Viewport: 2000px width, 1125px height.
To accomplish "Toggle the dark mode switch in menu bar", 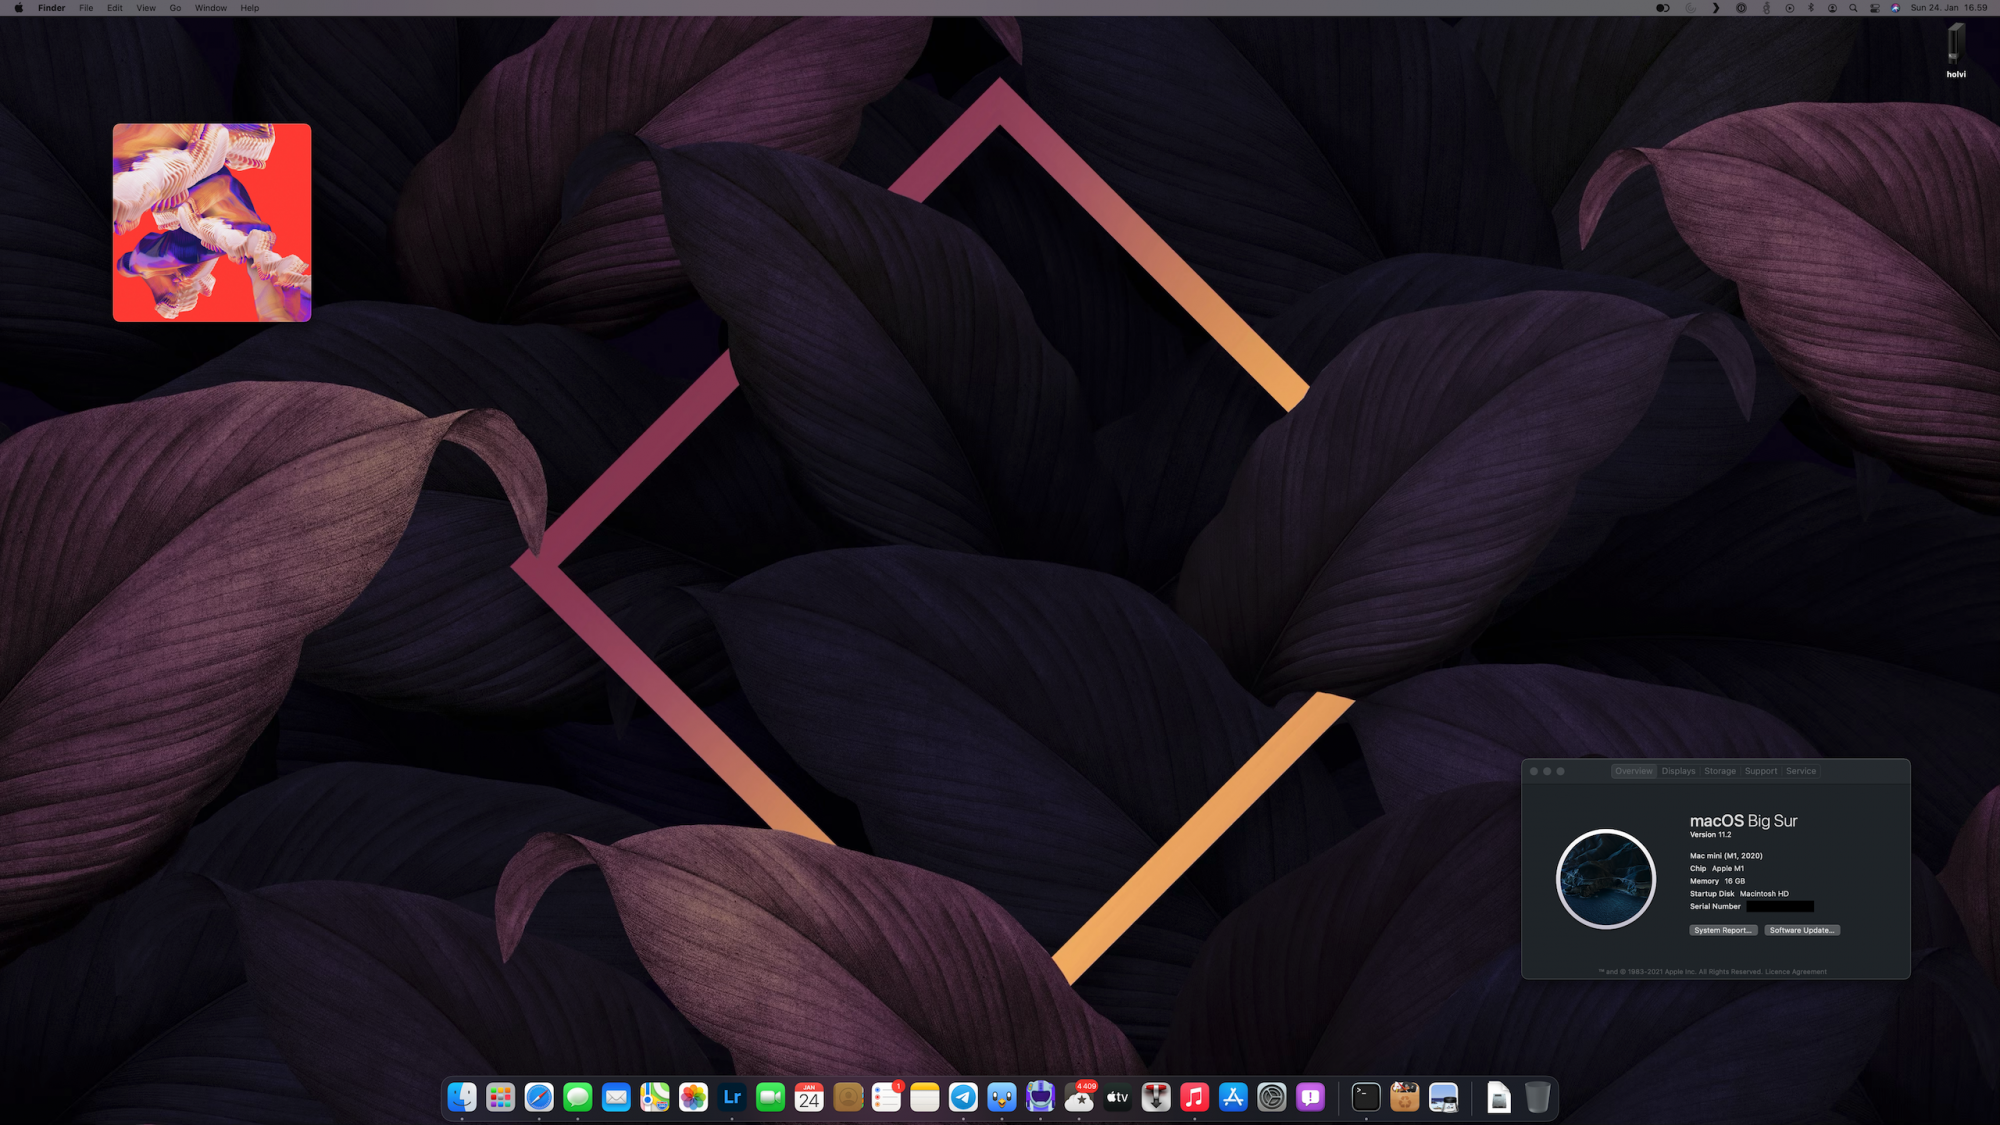I will click(1662, 8).
